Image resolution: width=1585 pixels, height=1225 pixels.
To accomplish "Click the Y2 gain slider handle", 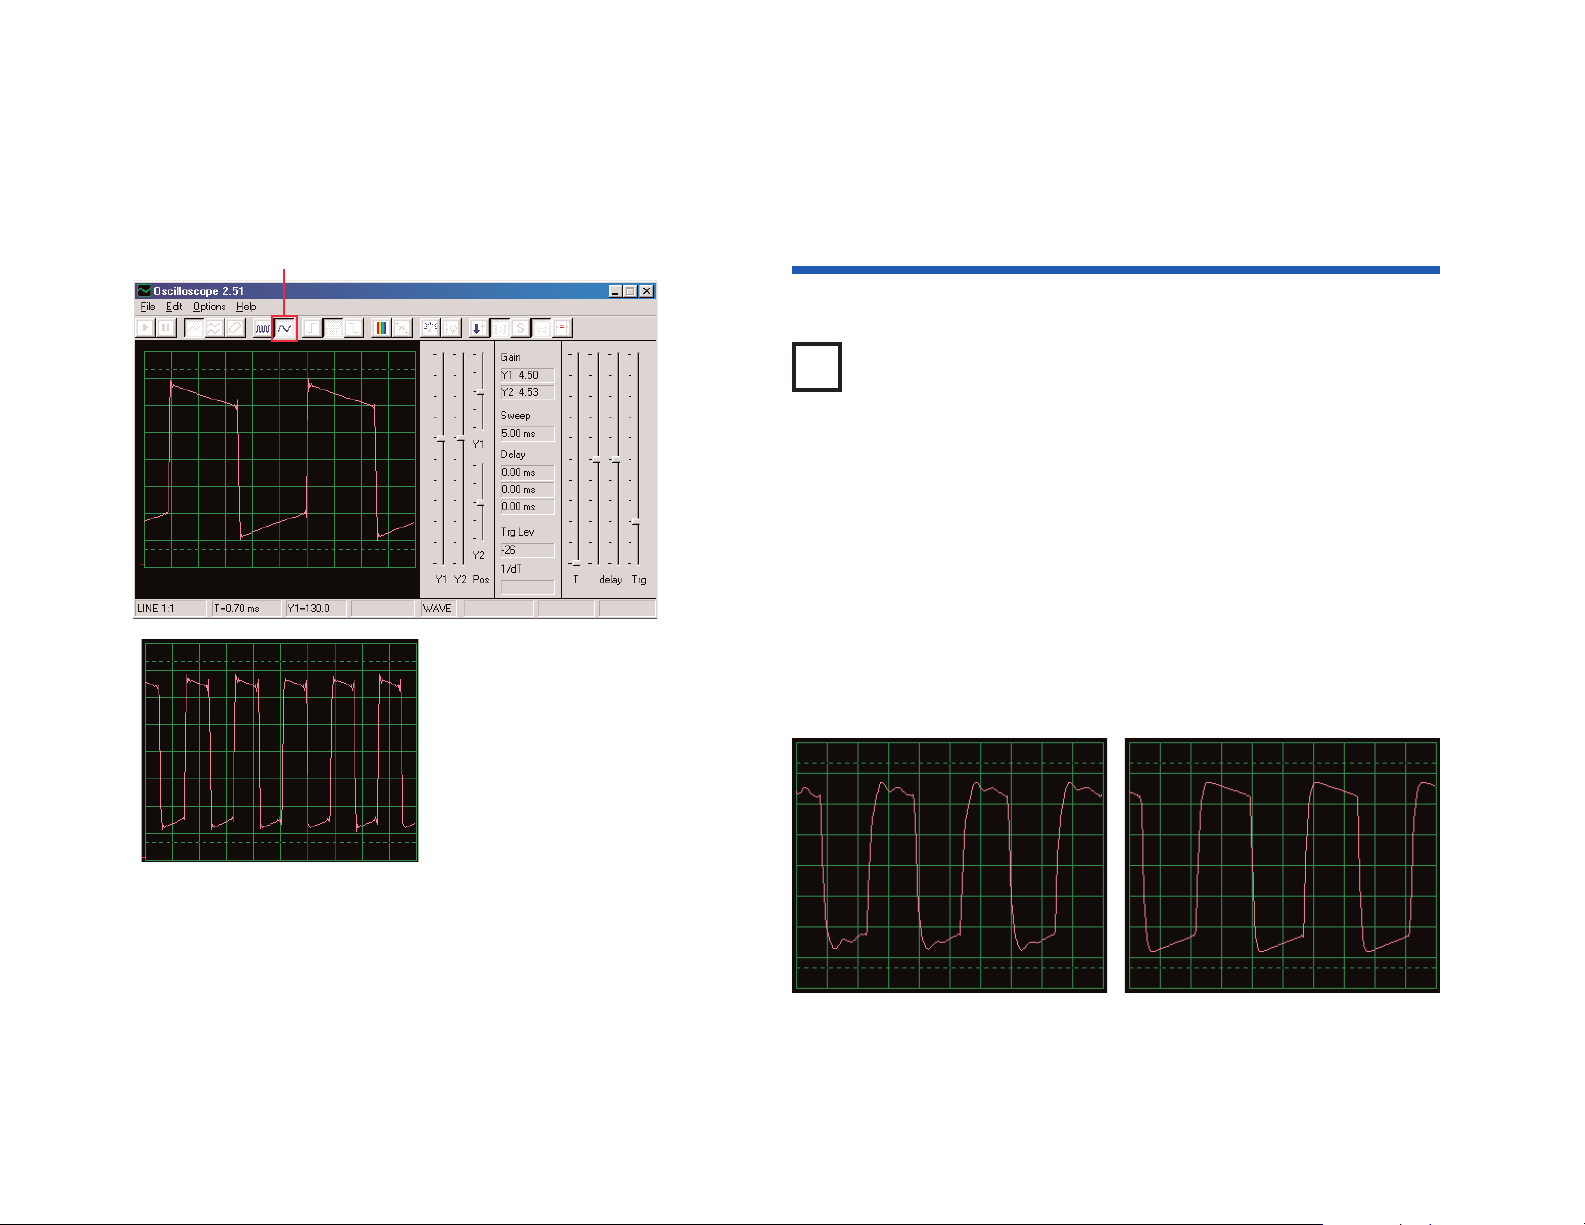I will tap(459, 438).
